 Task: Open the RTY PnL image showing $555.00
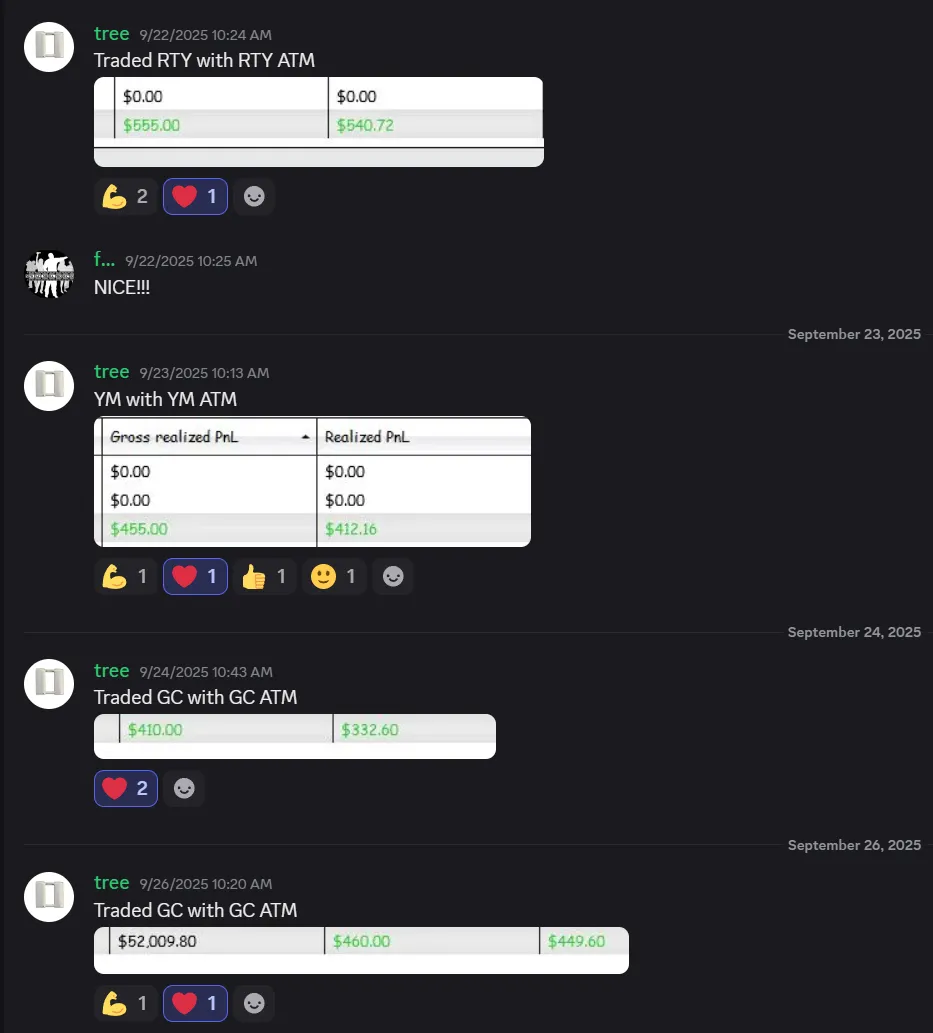[x=318, y=121]
